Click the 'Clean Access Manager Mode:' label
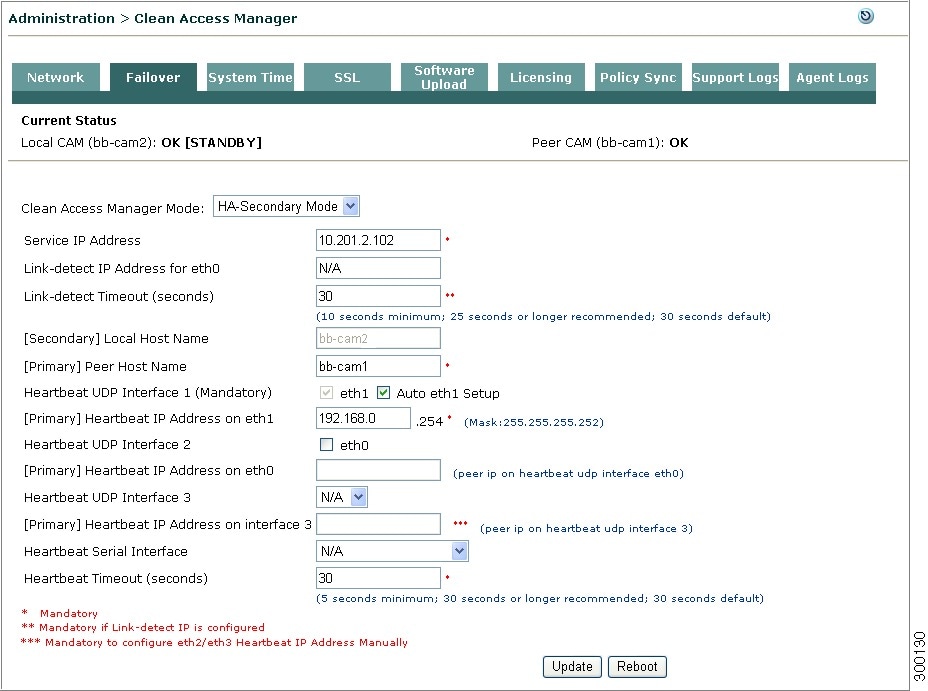 [x=112, y=208]
